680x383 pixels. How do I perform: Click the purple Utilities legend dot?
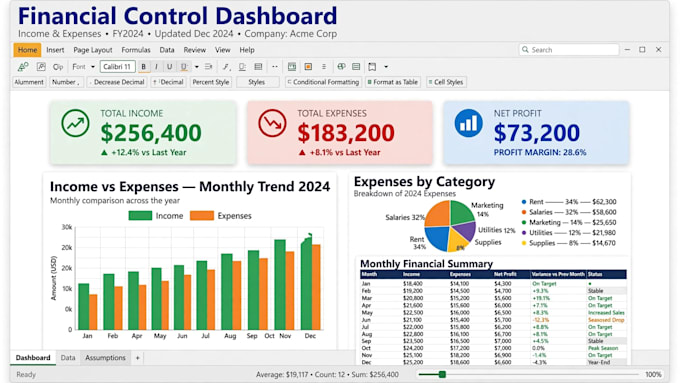tap(524, 233)
